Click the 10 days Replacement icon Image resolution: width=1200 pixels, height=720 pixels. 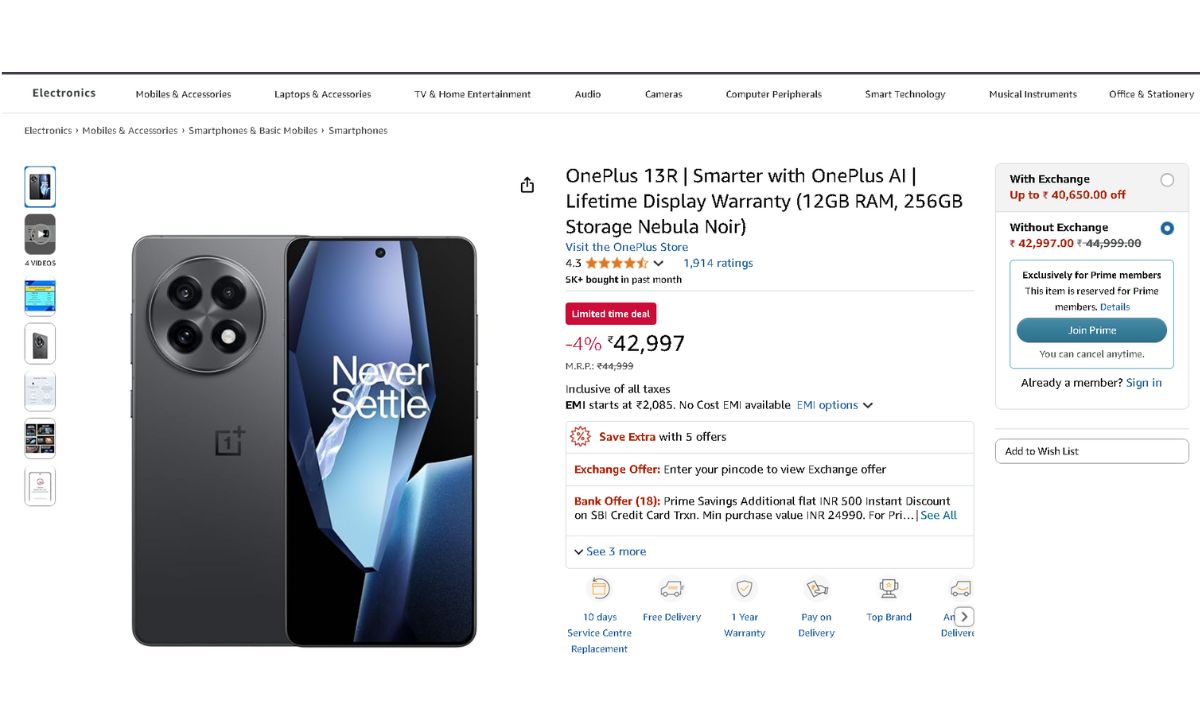599,589
